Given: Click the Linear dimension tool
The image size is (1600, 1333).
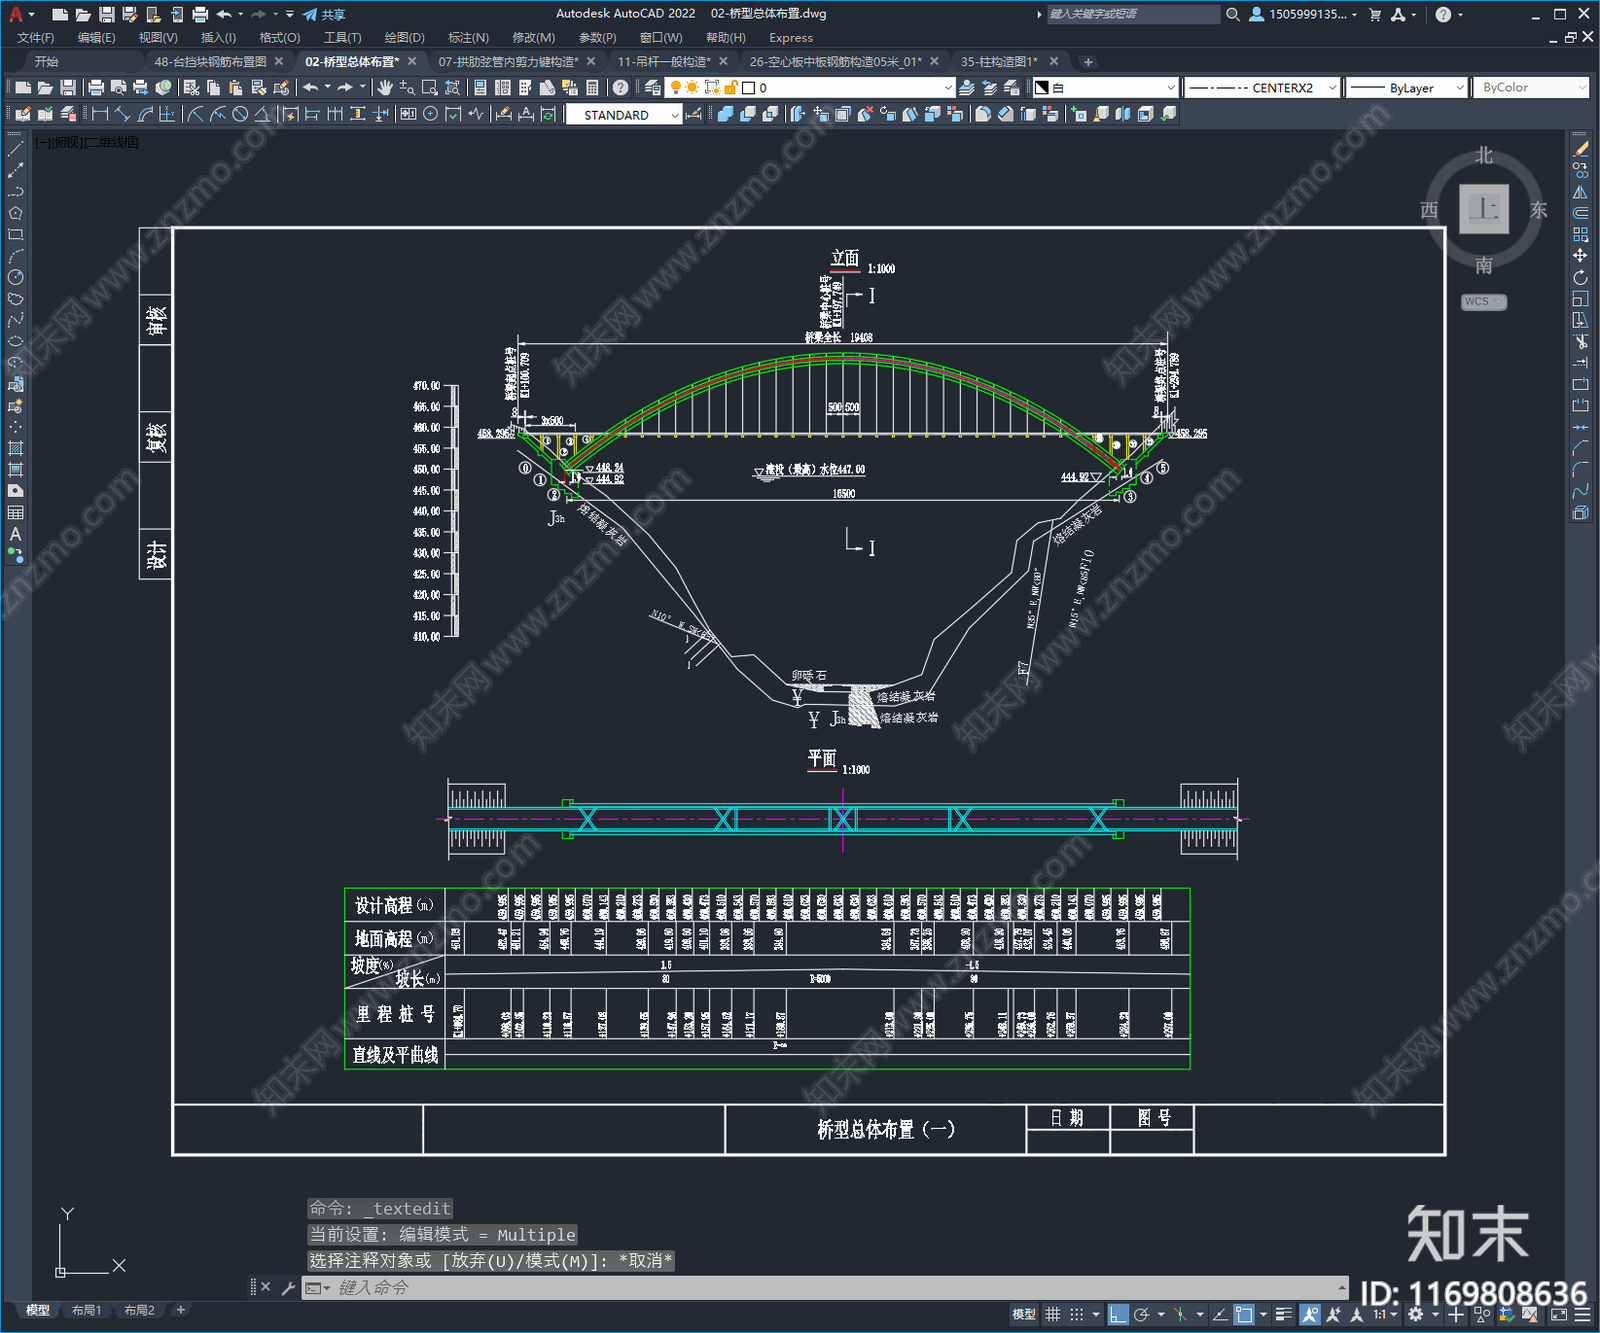Looking at the screenshot, I should (x=100, y=115).
